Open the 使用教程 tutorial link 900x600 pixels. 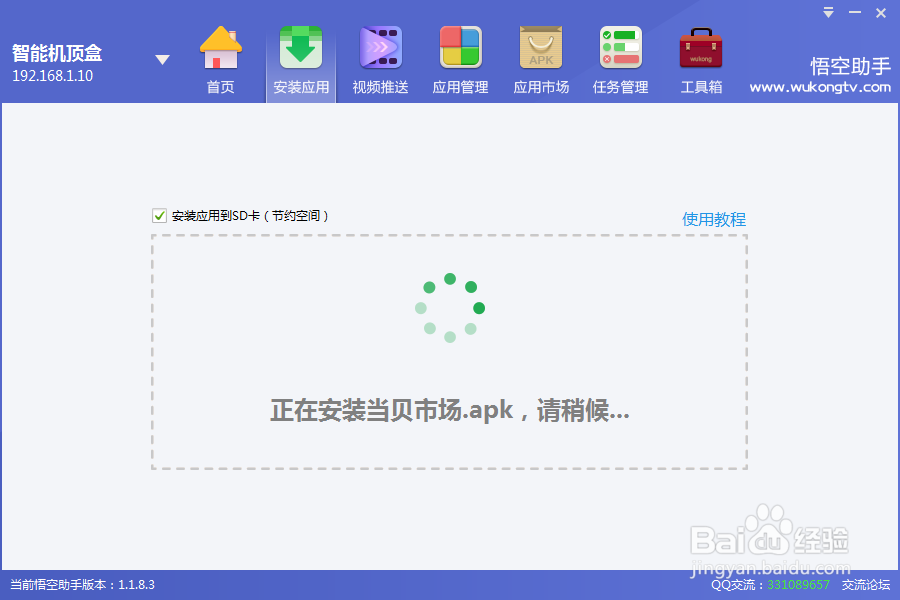click(713, 219)
